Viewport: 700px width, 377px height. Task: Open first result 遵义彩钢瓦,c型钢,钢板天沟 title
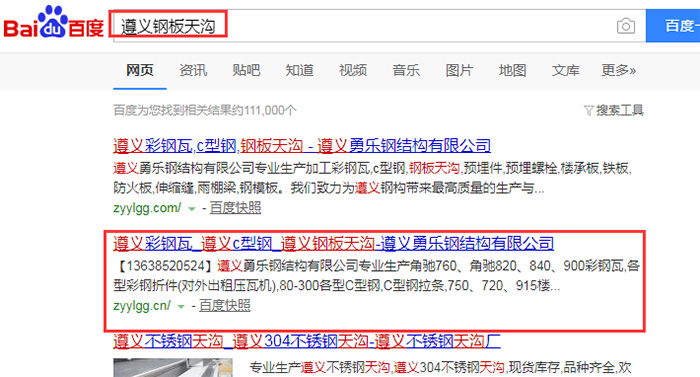[302, 146]
